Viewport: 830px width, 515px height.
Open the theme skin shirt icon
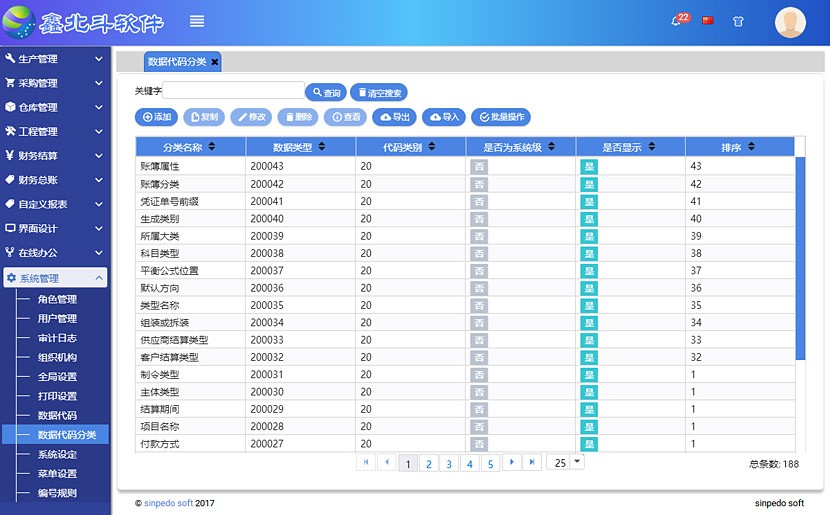click(738, 21)
